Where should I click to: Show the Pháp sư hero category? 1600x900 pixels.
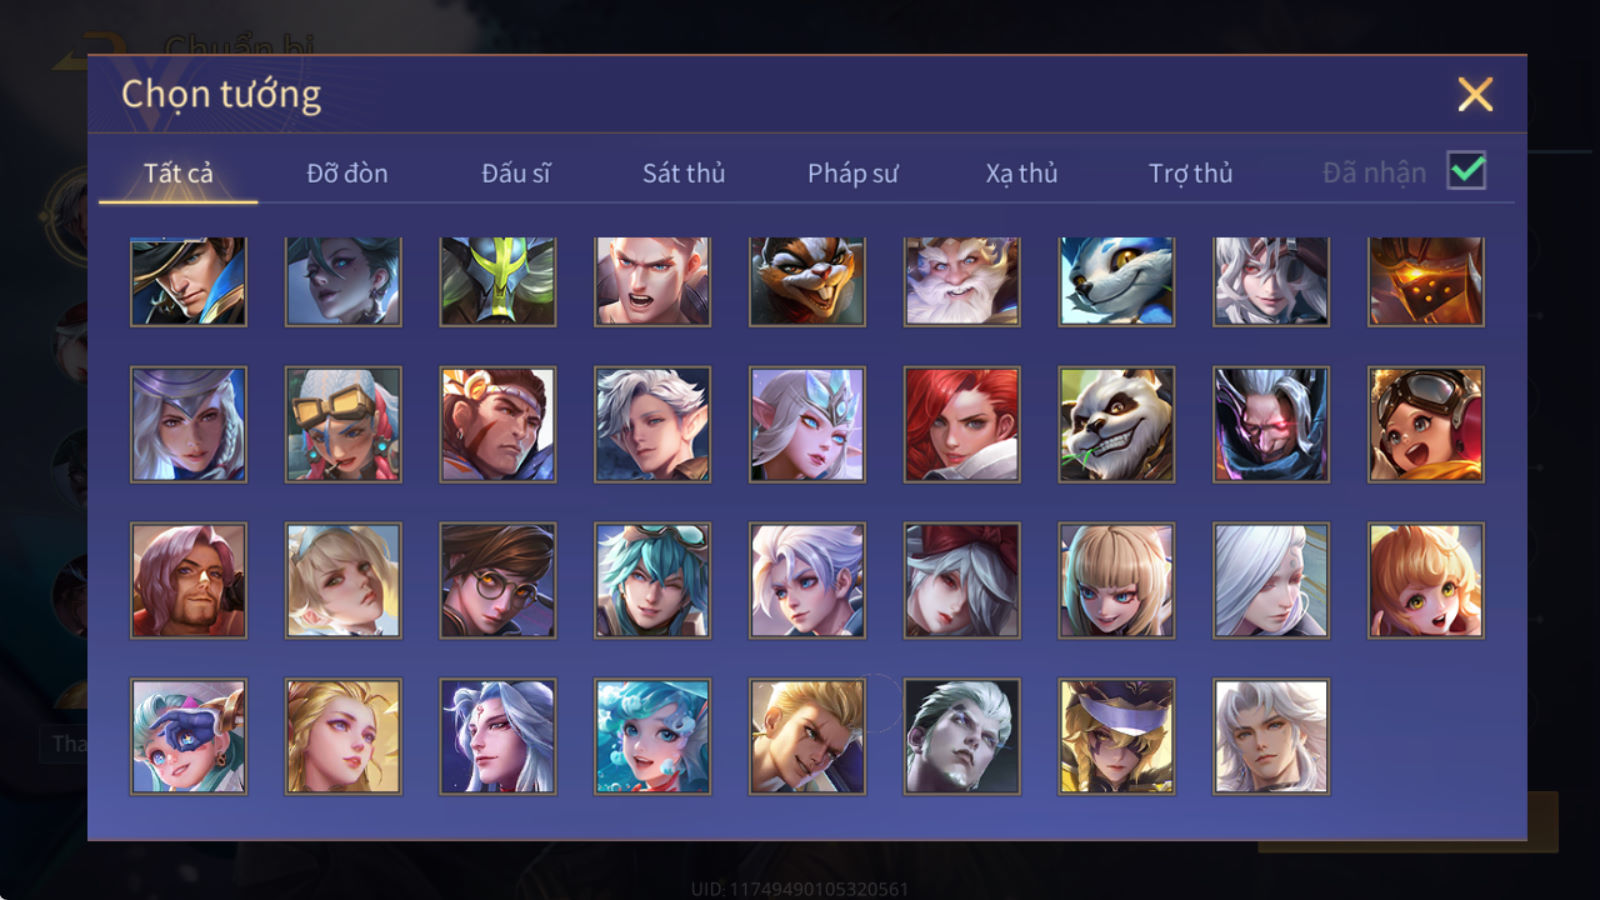852,173
